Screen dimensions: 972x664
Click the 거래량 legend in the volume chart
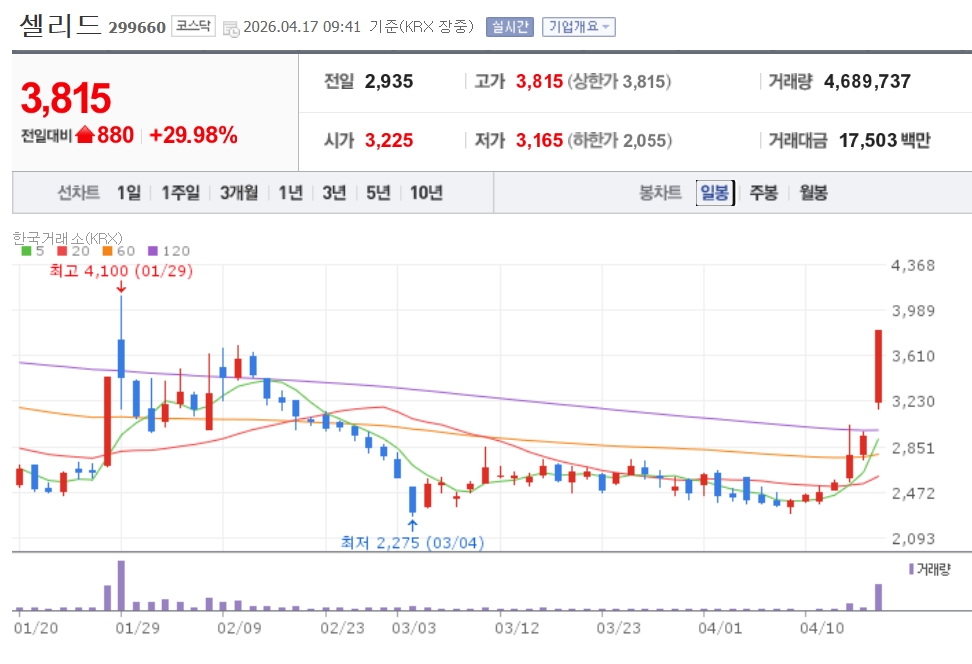coord(929,569)
